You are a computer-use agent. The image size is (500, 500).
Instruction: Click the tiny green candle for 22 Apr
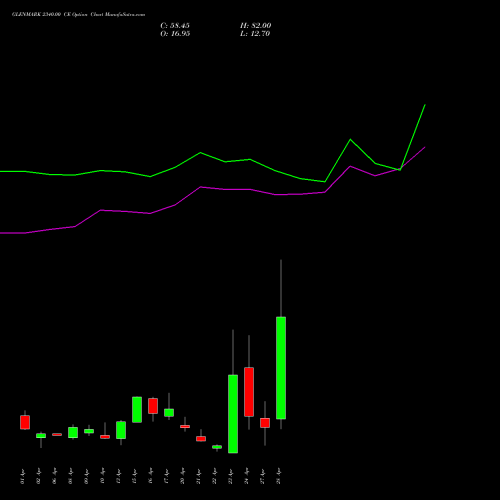(217, 447)
